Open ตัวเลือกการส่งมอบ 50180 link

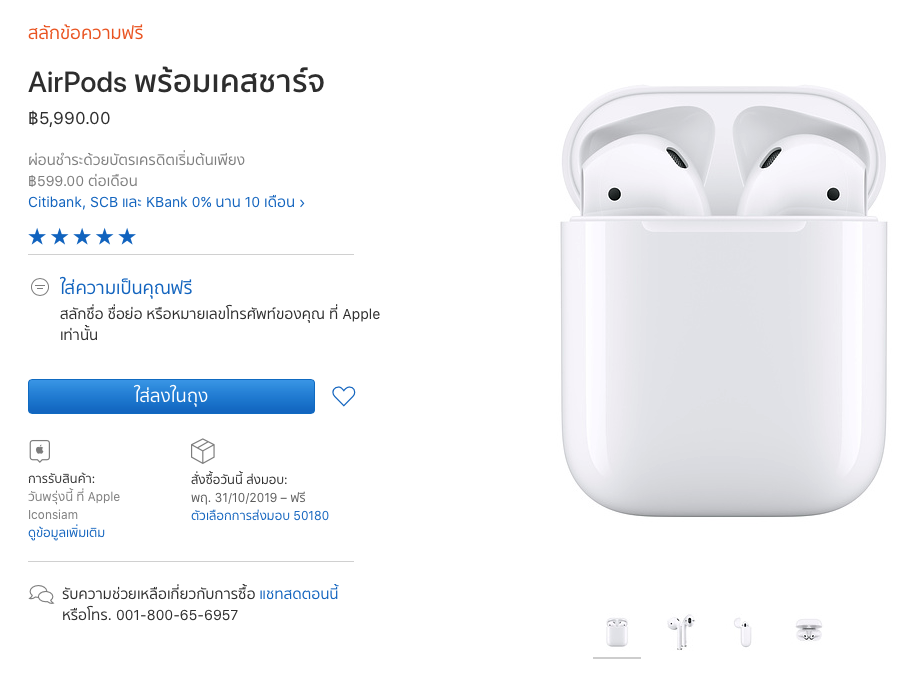(260, 516)
